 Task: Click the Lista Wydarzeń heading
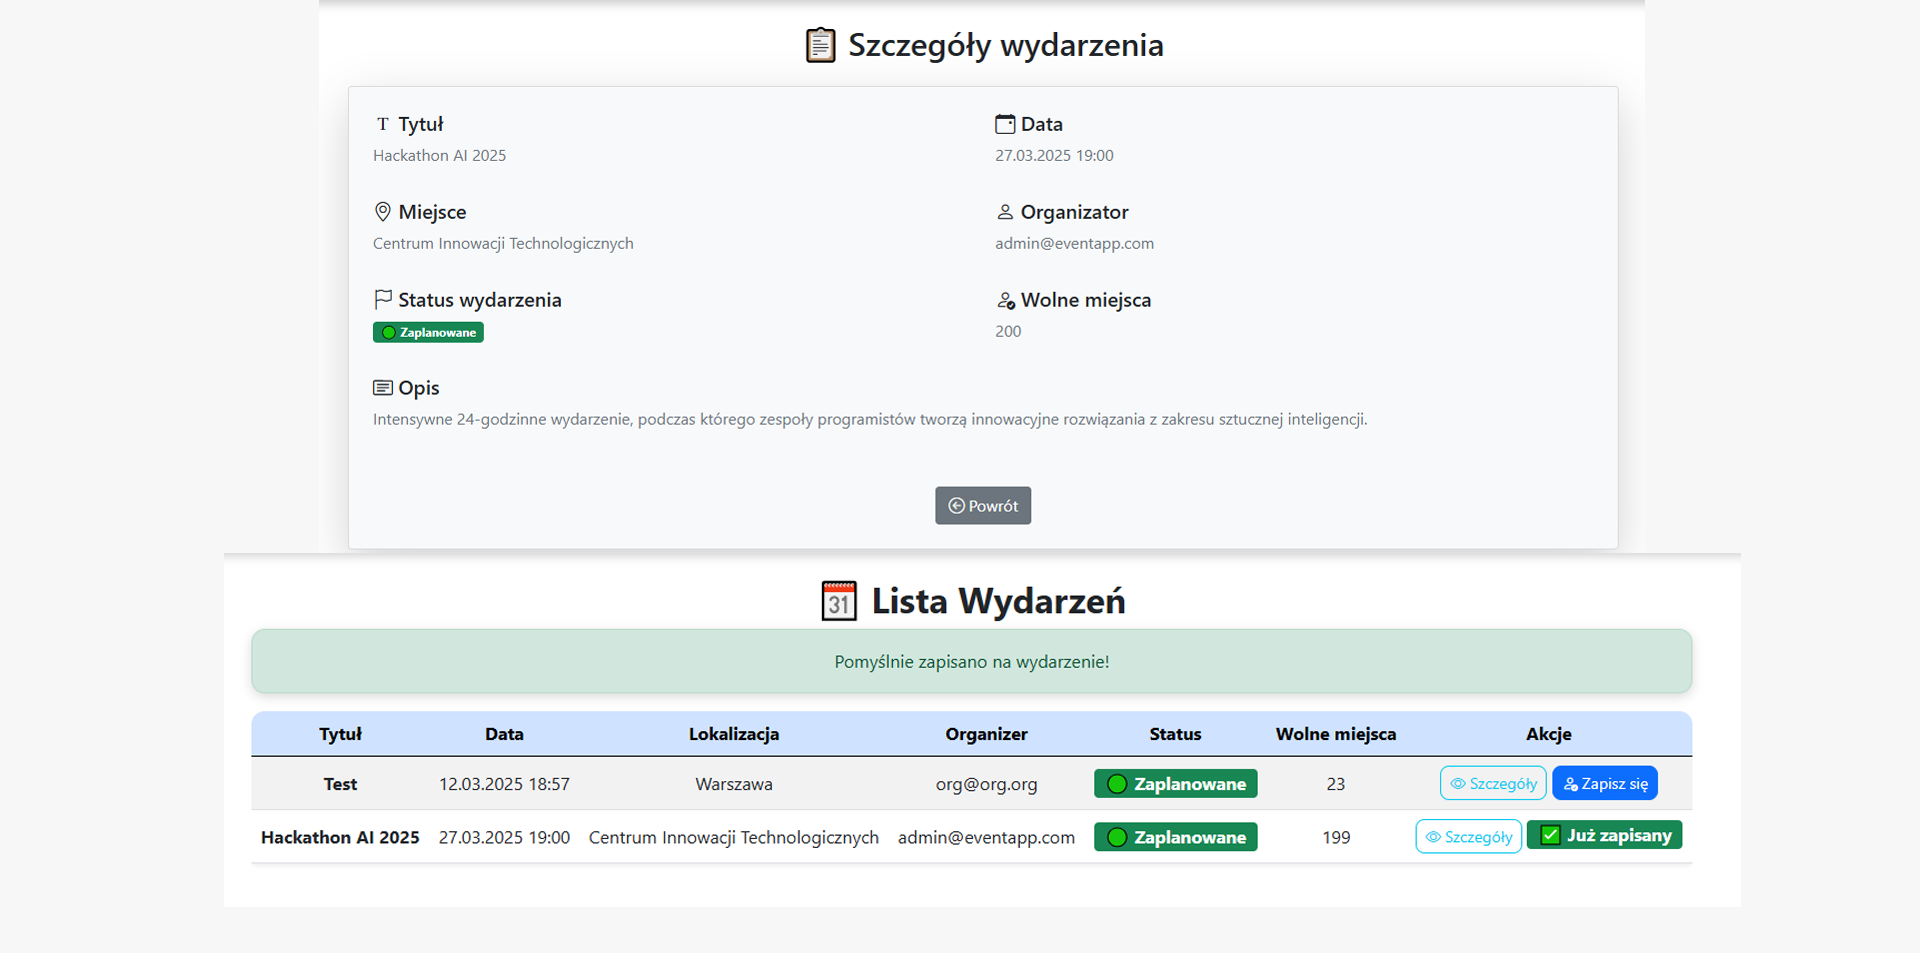coord(998,601)
